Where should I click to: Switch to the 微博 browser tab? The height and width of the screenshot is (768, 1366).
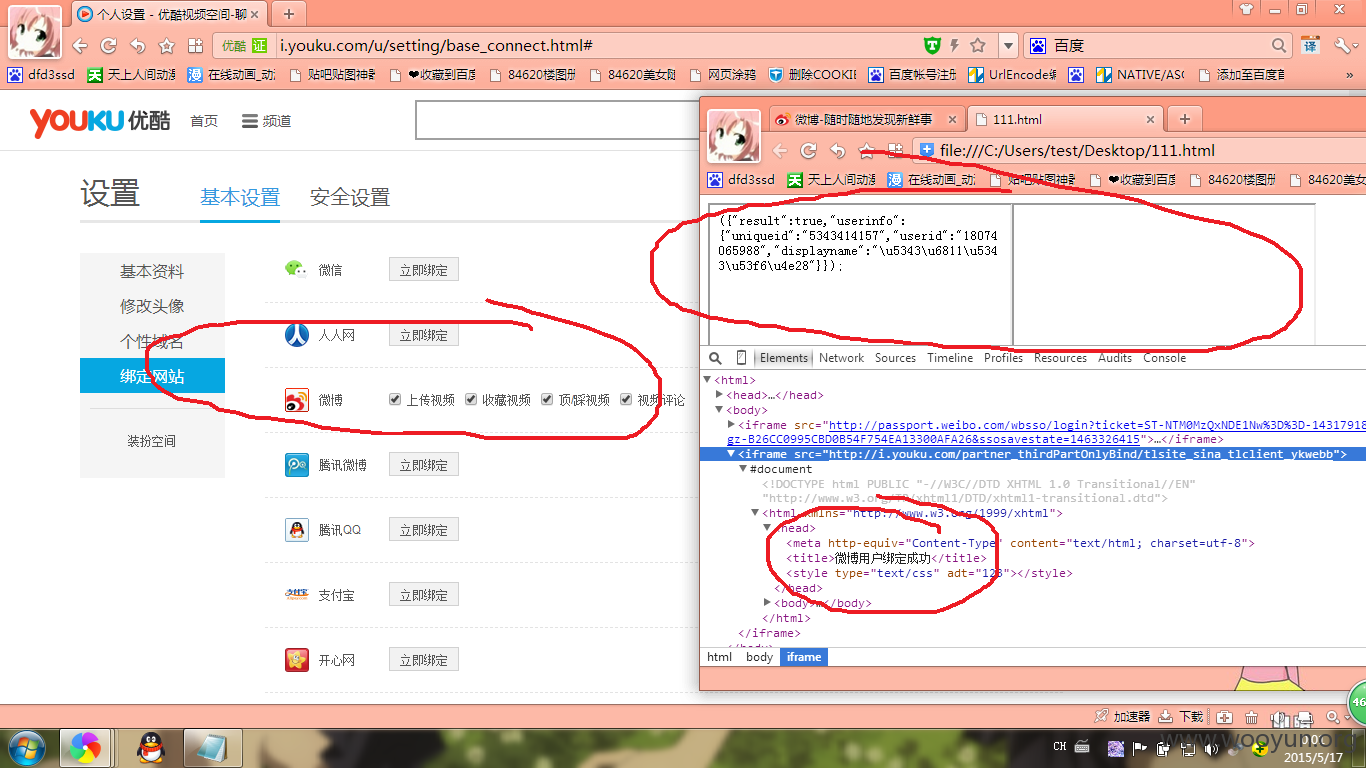click(864, 119)
